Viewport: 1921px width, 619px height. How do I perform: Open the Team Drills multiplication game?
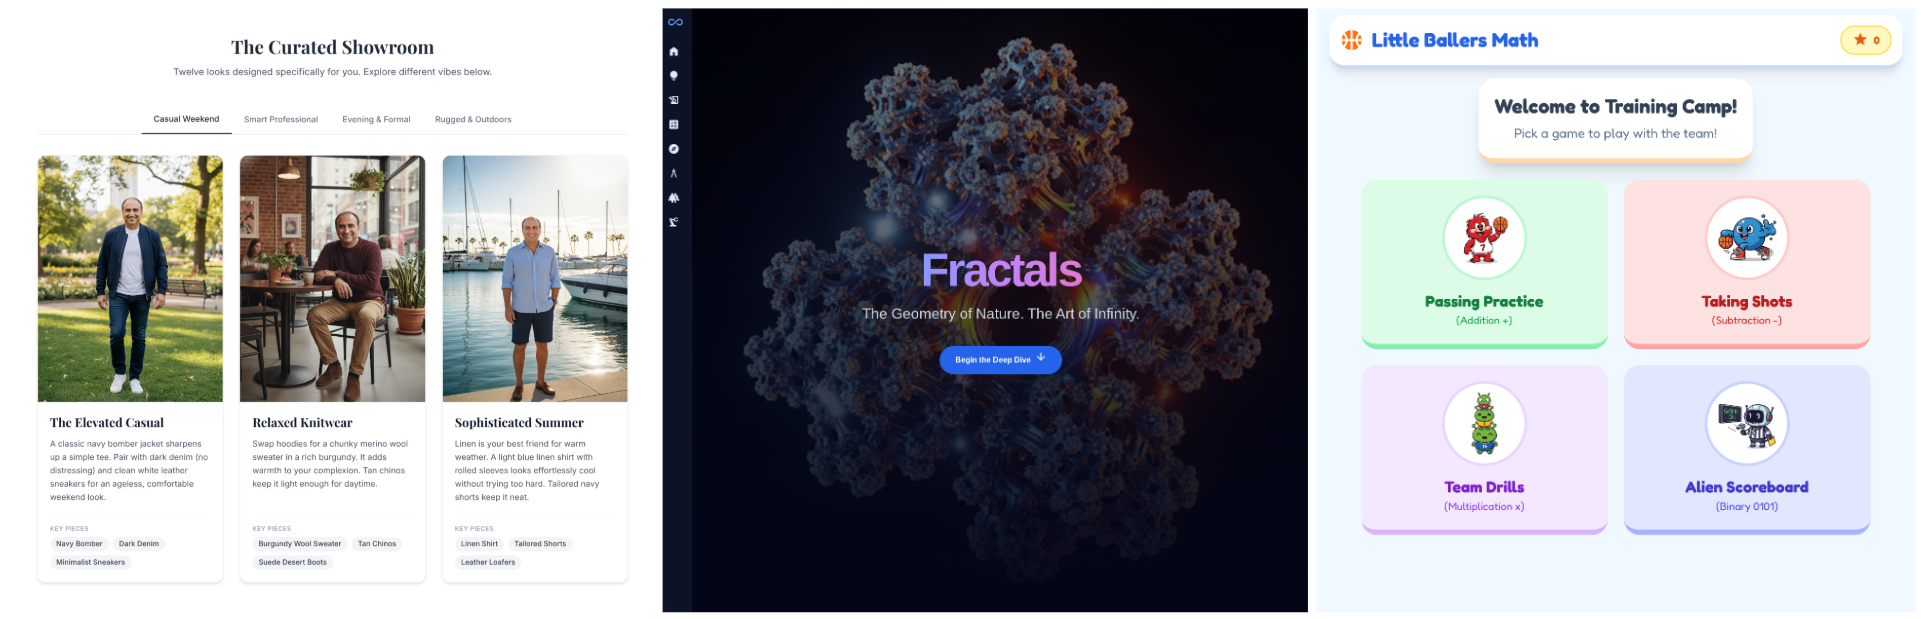(x=1484, y=449)
